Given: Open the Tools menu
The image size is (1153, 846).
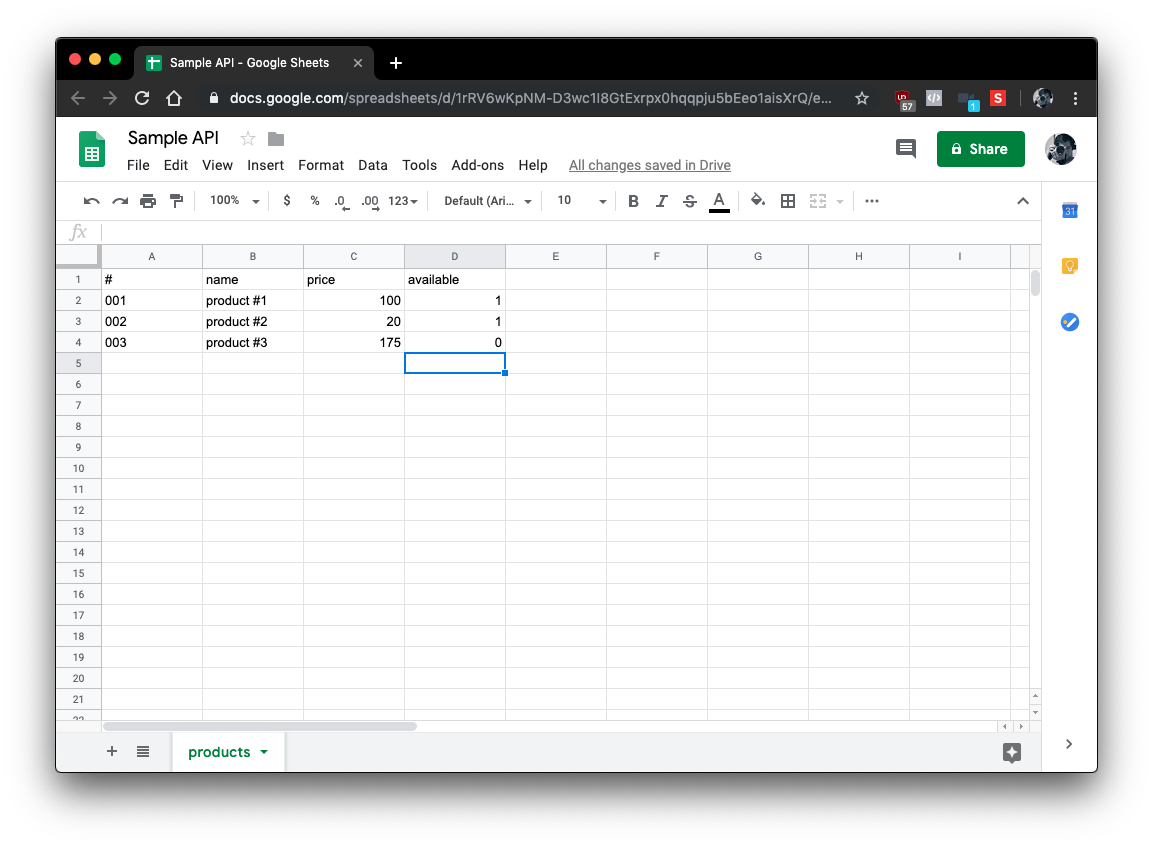Looking at the screenshot, I should pos(419,165).
